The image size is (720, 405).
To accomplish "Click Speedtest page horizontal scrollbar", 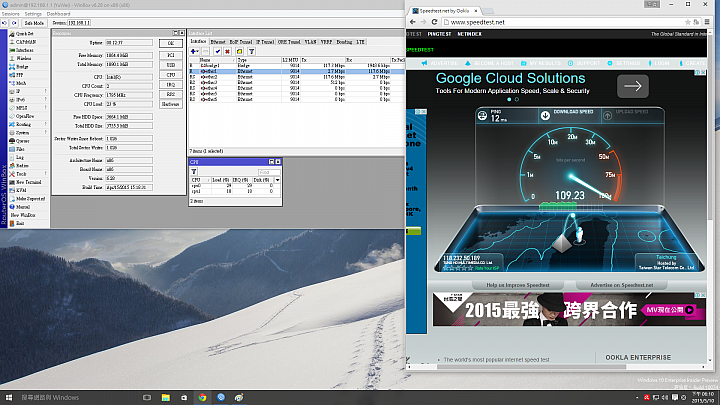I will (x=531, y=367).
